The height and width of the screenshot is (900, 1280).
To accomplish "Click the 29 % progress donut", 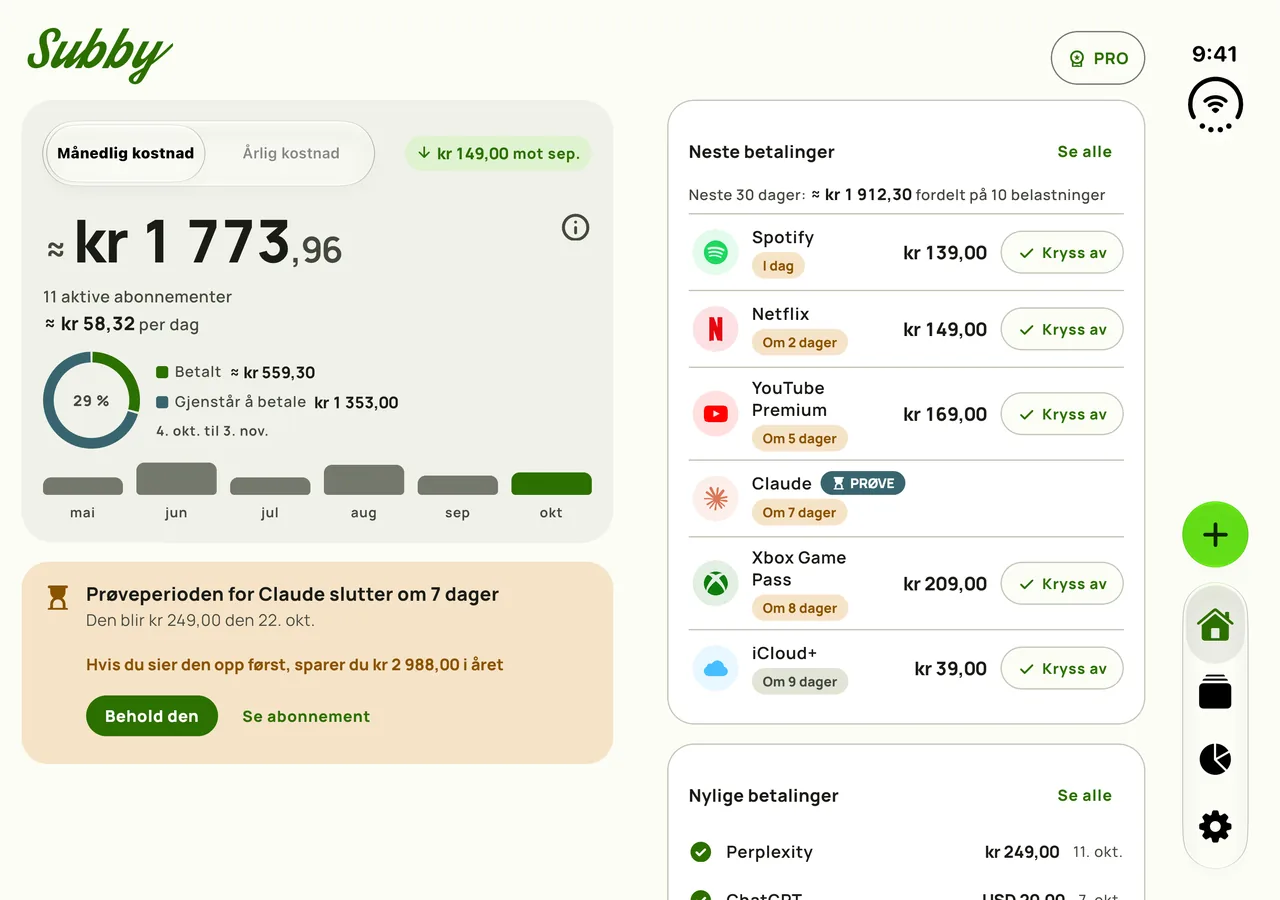I will (91, 400).
